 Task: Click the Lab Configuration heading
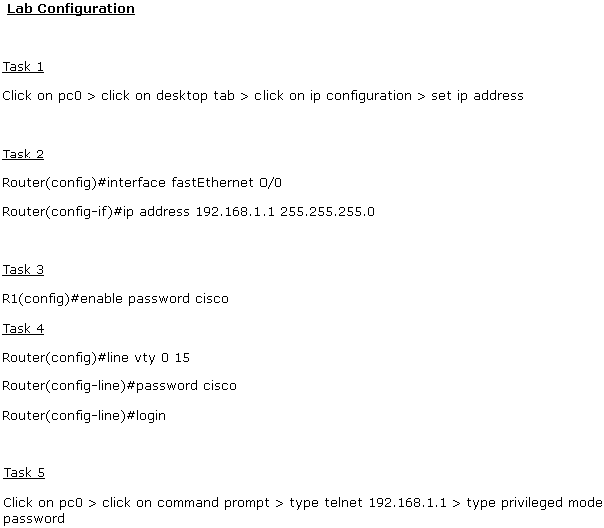tap(71, 9)
